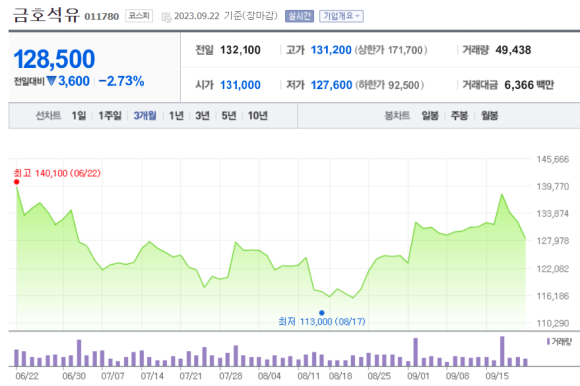
Task: Switch chart to 10년 period
Action: 257,116
